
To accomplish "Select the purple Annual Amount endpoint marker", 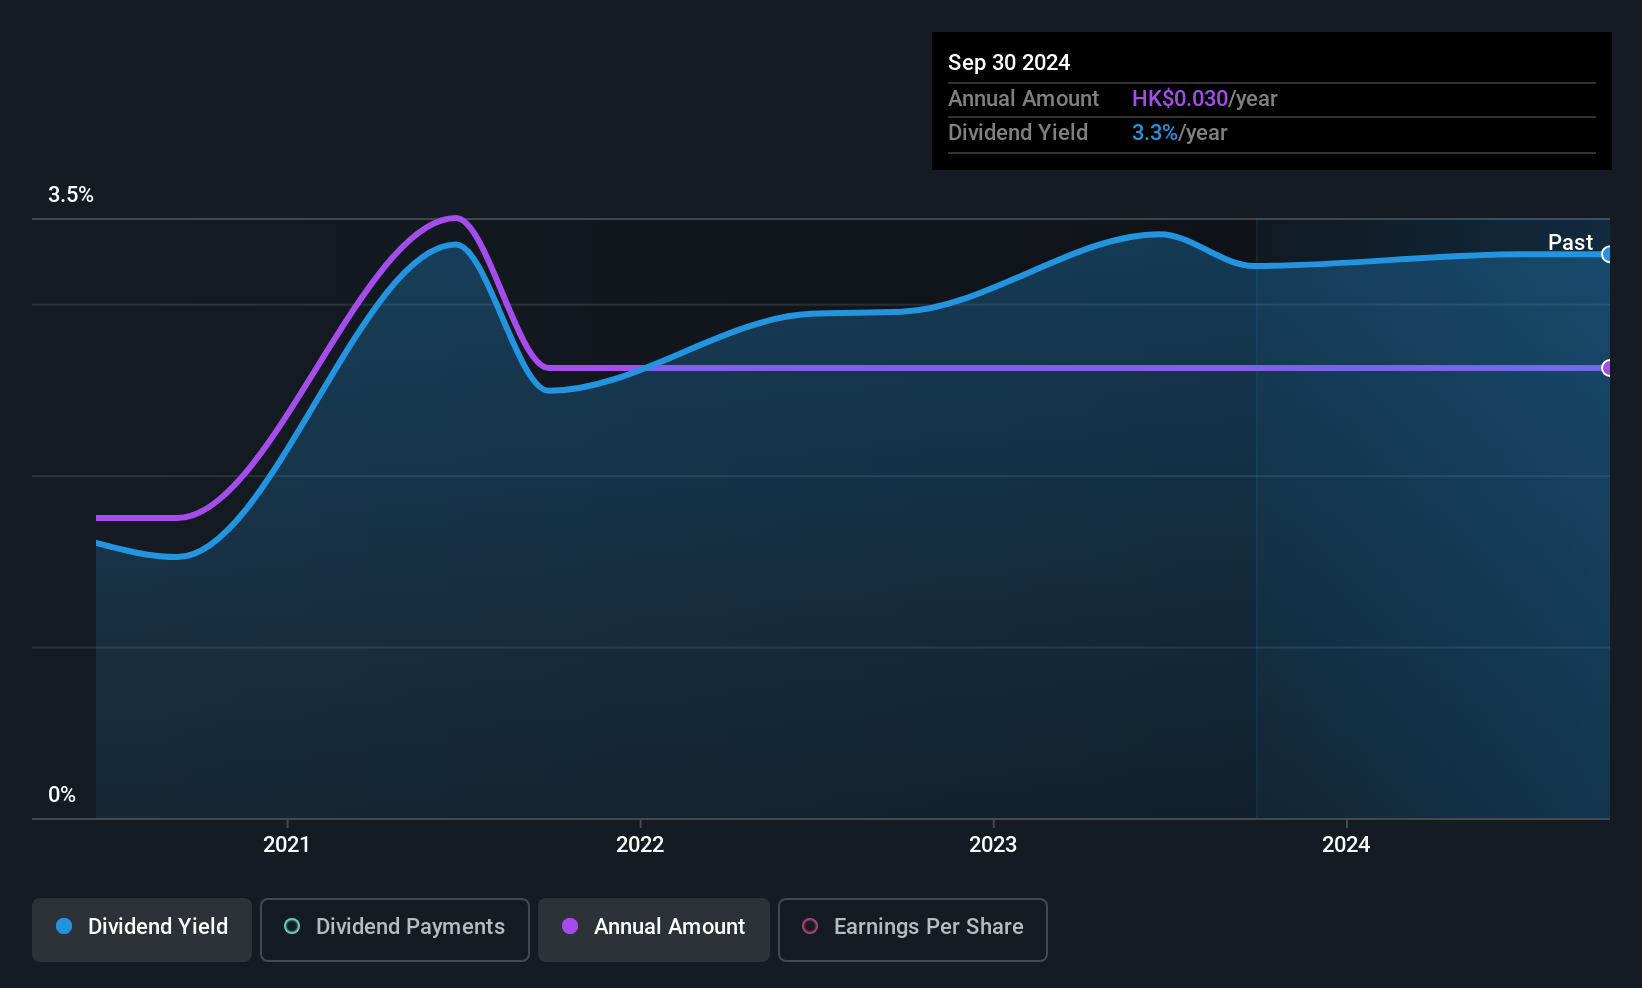I will coord(1607,368).
